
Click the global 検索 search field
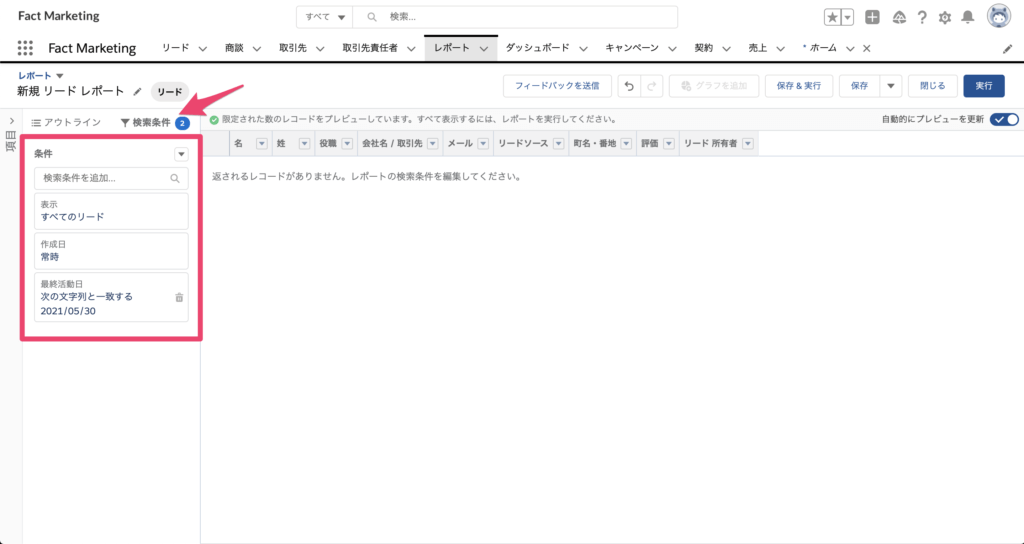(x=515, y=17)
